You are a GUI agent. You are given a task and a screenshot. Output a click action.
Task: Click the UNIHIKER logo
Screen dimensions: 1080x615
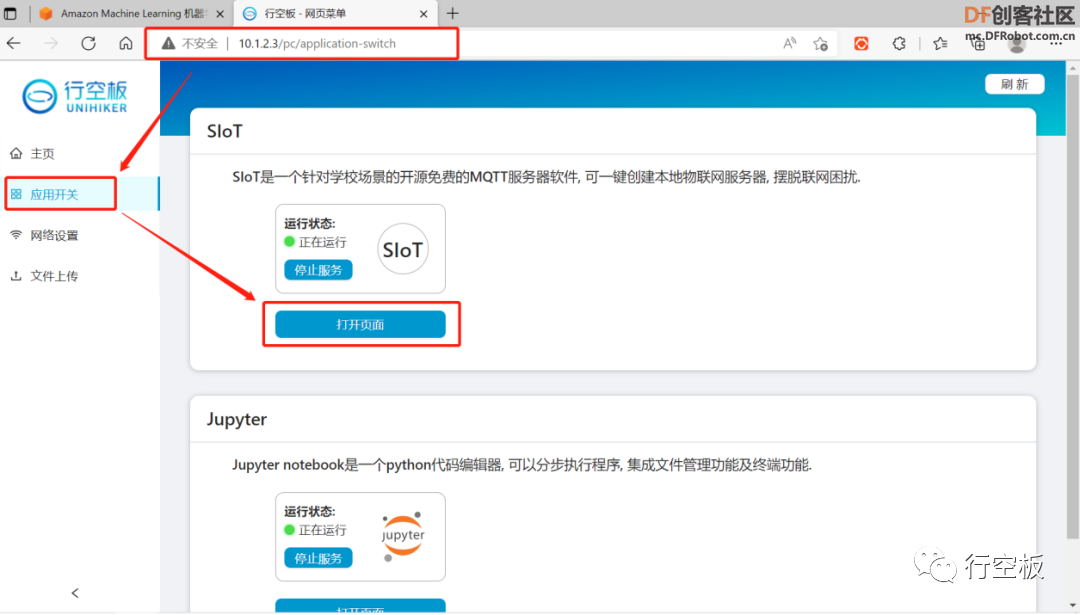point(75,96)
